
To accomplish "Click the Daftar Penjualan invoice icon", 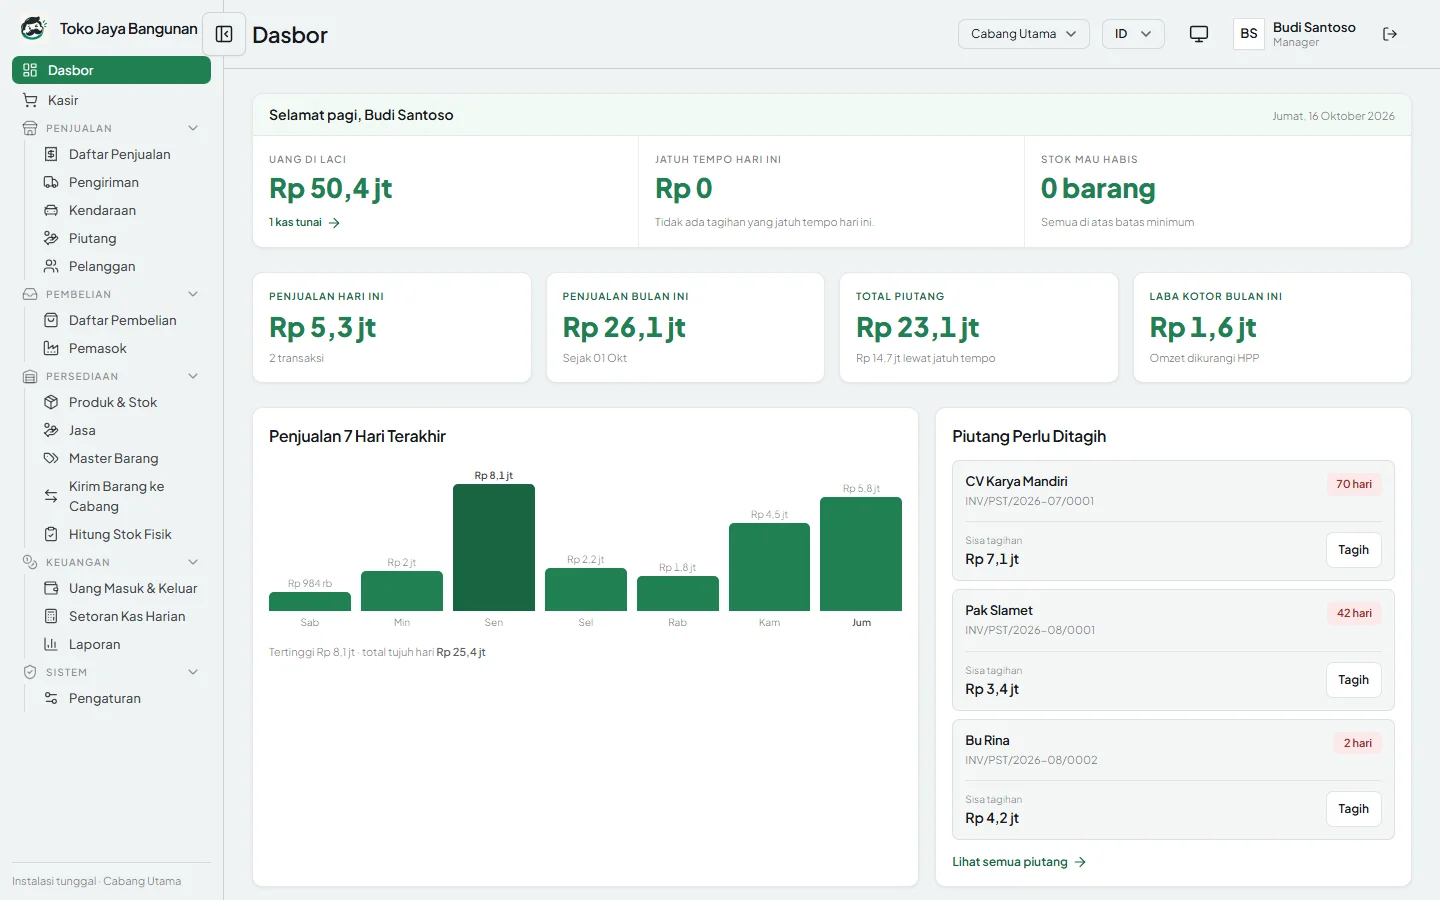I will pos(51,154).
